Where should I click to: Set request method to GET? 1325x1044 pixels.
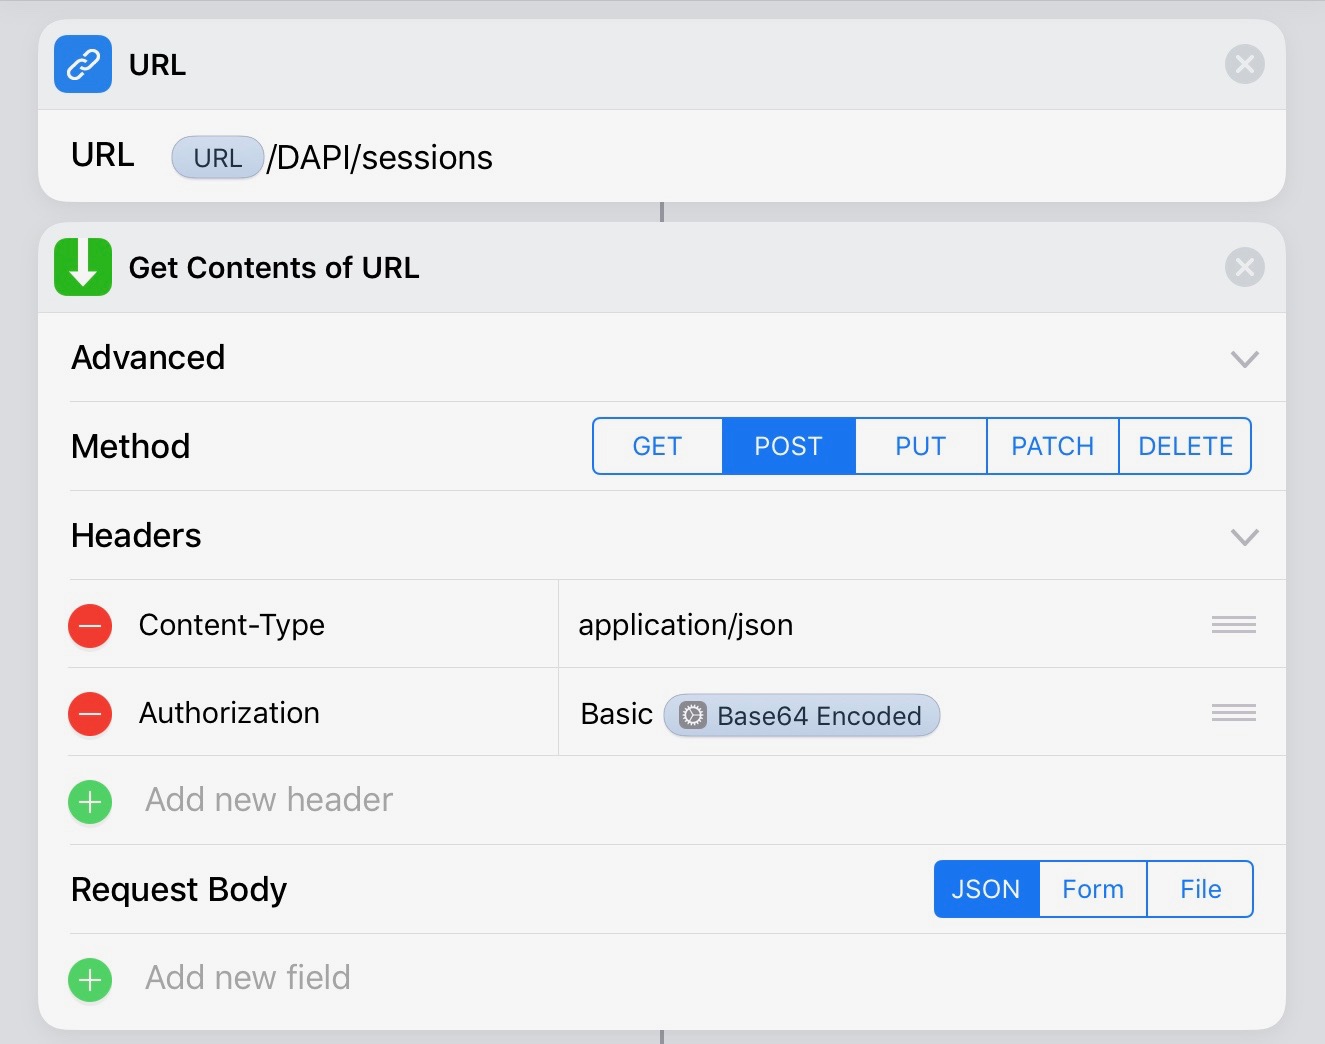pyautogui.click(x=657, y=446)
